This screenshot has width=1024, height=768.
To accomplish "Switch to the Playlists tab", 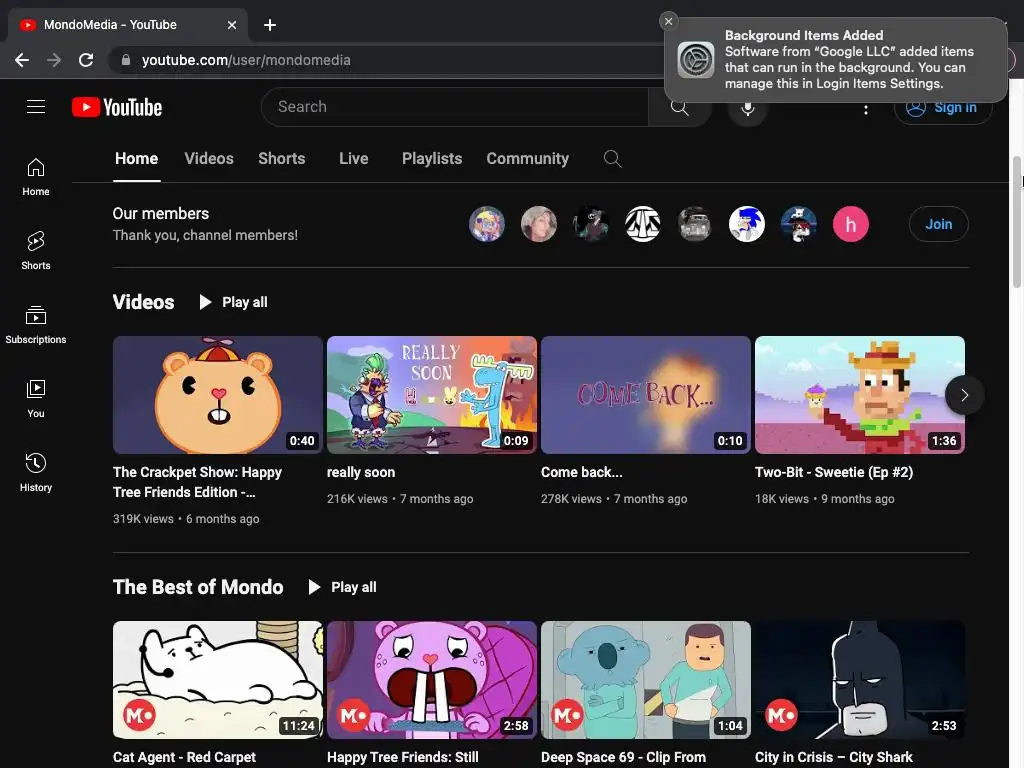I will (432, 159).
